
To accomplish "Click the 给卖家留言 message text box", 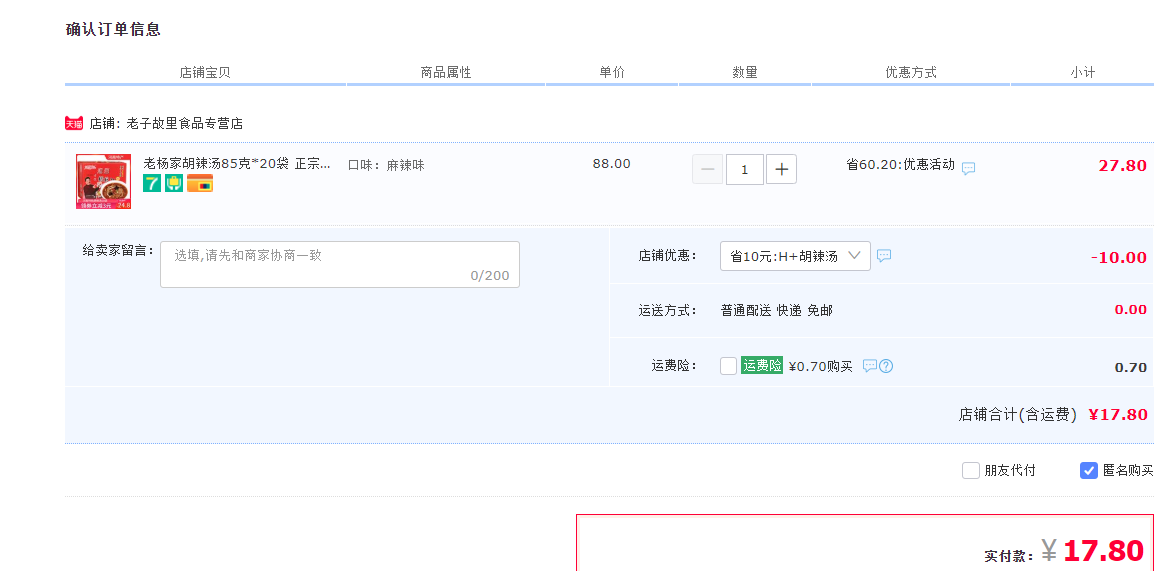I will [x=340, y=264].
